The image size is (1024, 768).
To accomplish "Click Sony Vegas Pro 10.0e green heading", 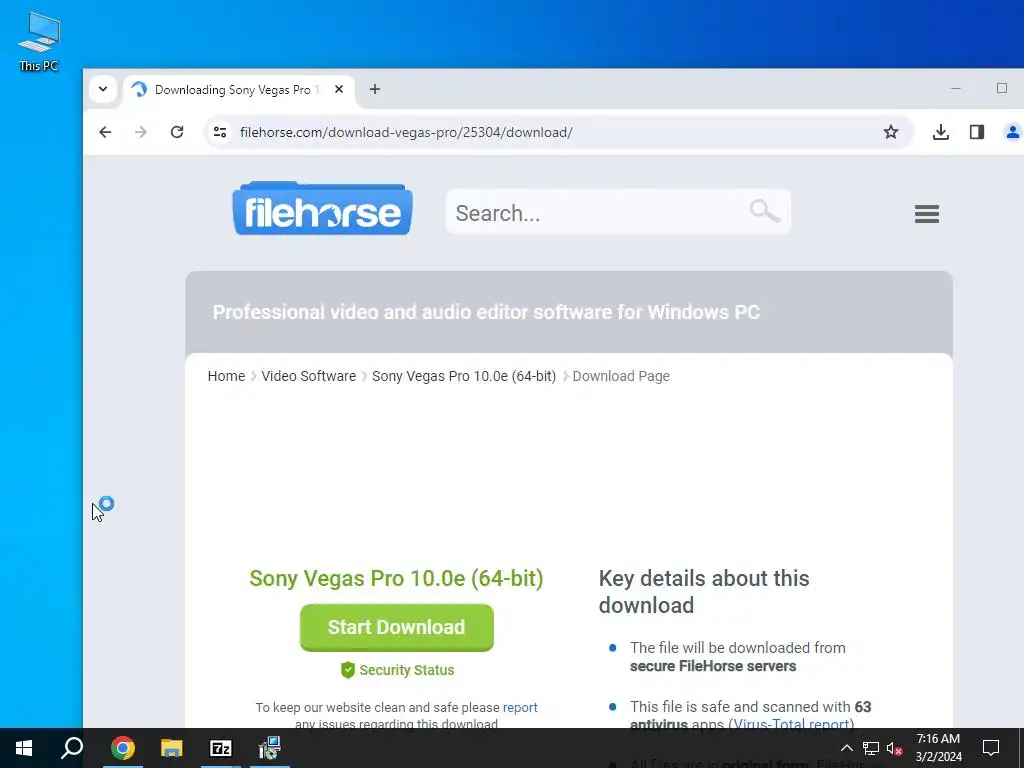I will point(396,579).
